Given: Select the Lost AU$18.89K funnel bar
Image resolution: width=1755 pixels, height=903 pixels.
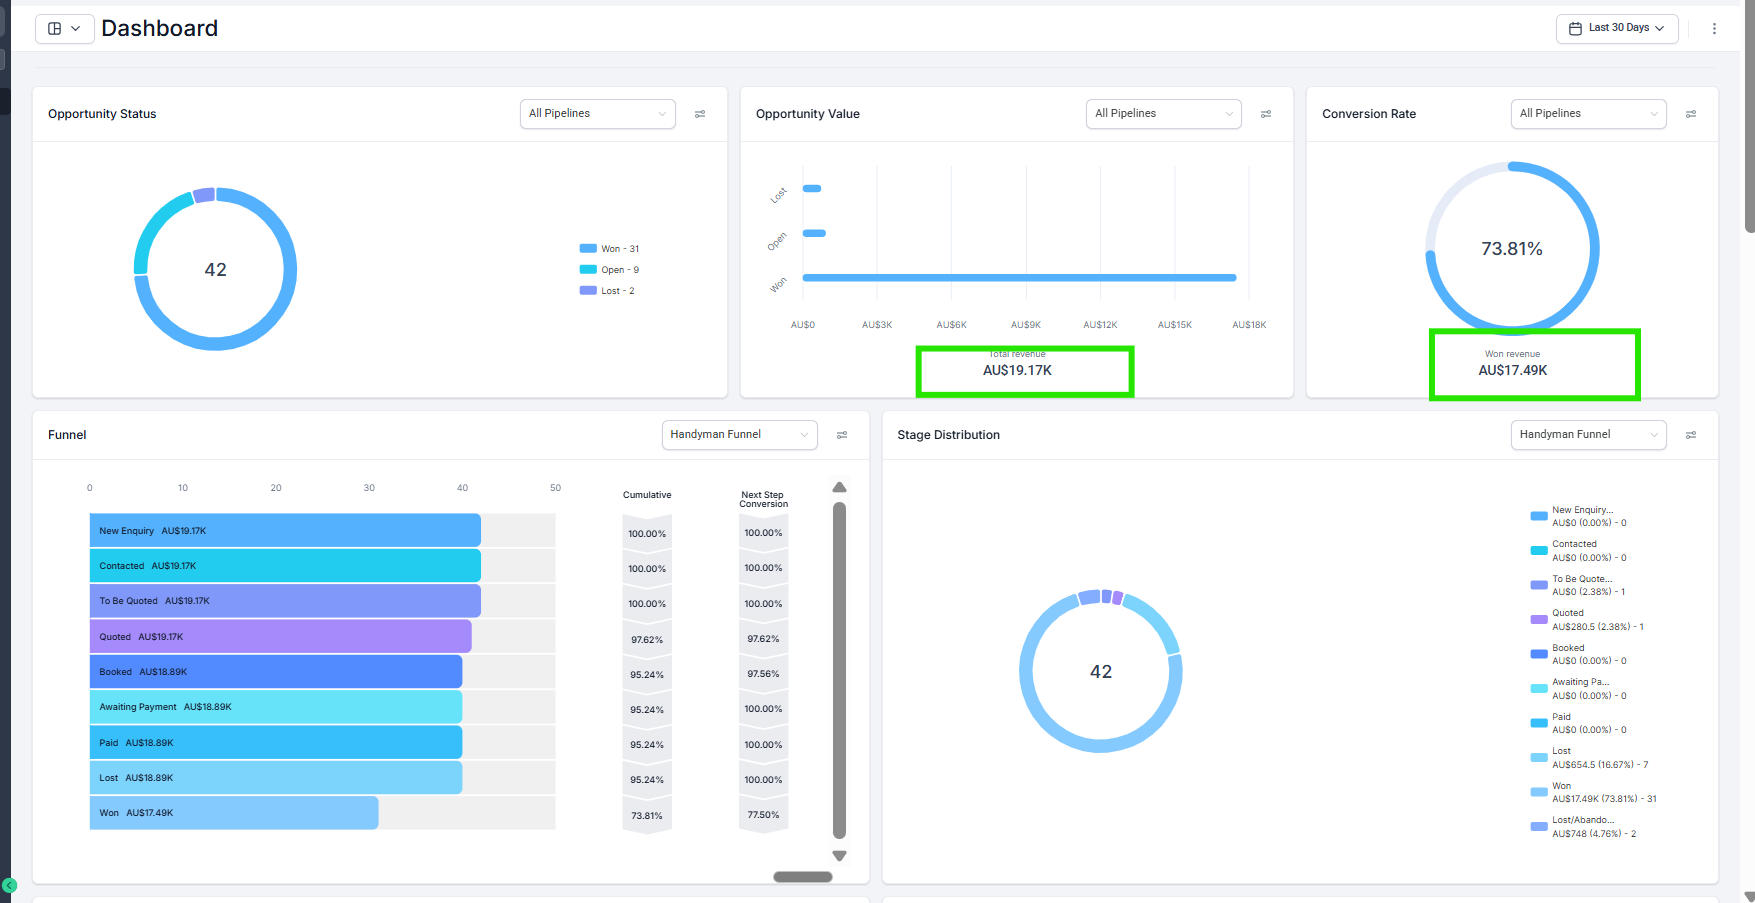Looking at the screenshot, I should (x=276, y=778).
